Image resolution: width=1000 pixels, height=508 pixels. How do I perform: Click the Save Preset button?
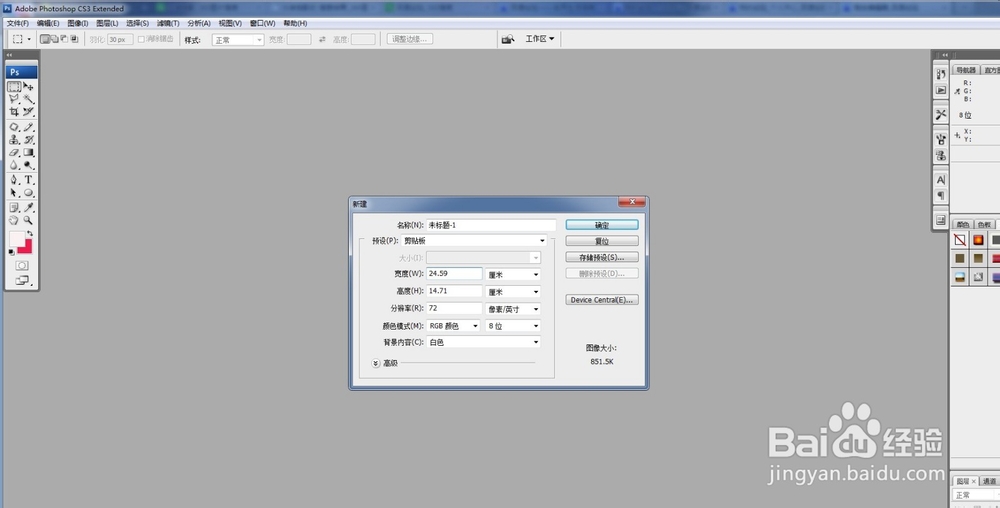(601, 258)
